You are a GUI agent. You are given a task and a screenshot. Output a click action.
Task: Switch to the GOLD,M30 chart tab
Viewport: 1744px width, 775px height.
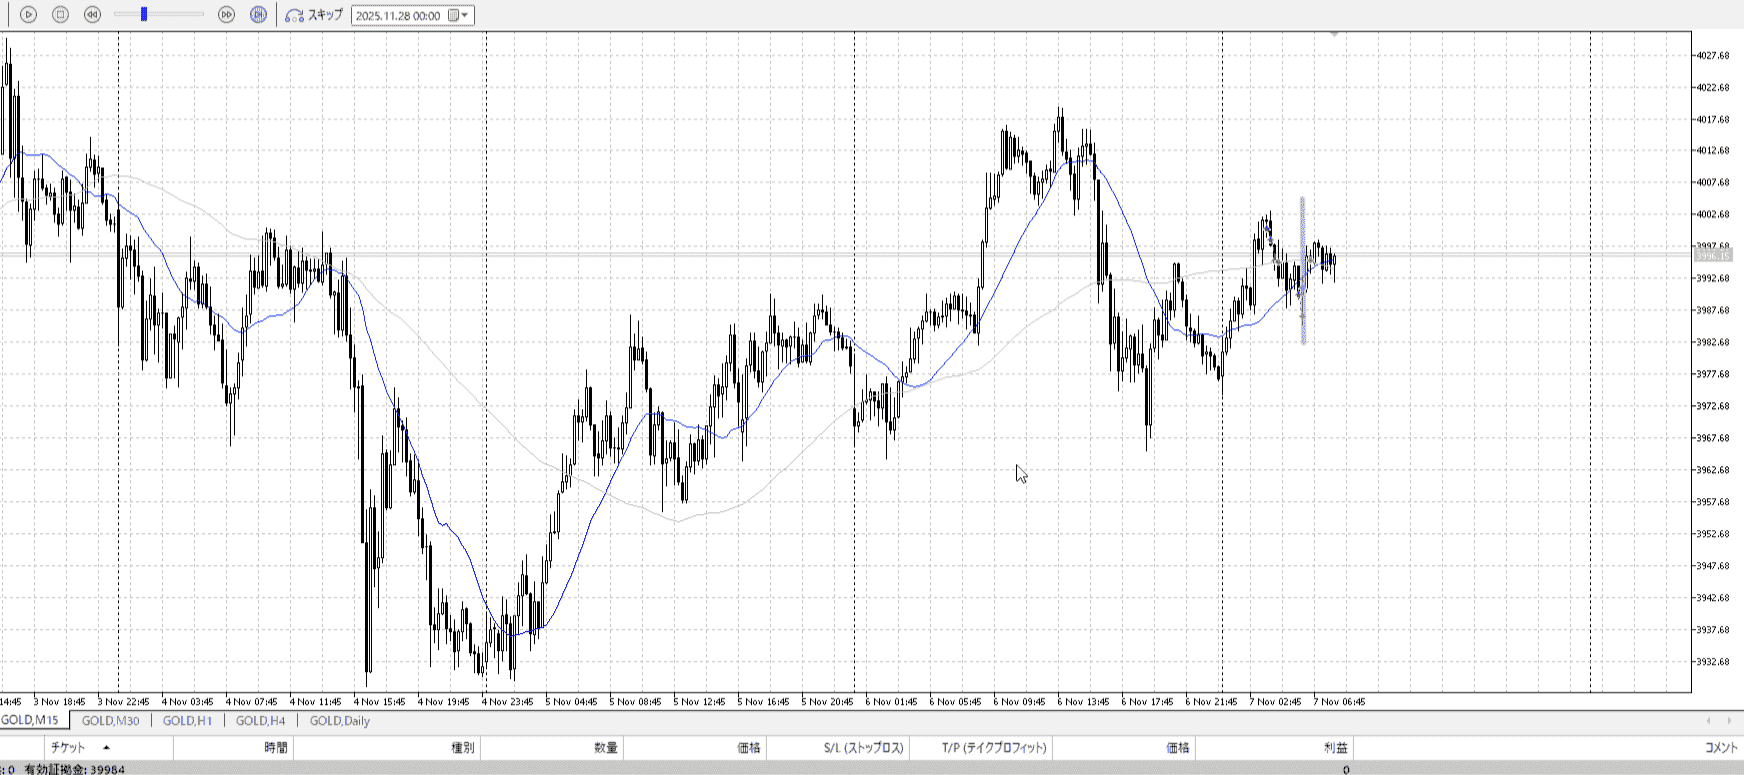tap(110, 721)
